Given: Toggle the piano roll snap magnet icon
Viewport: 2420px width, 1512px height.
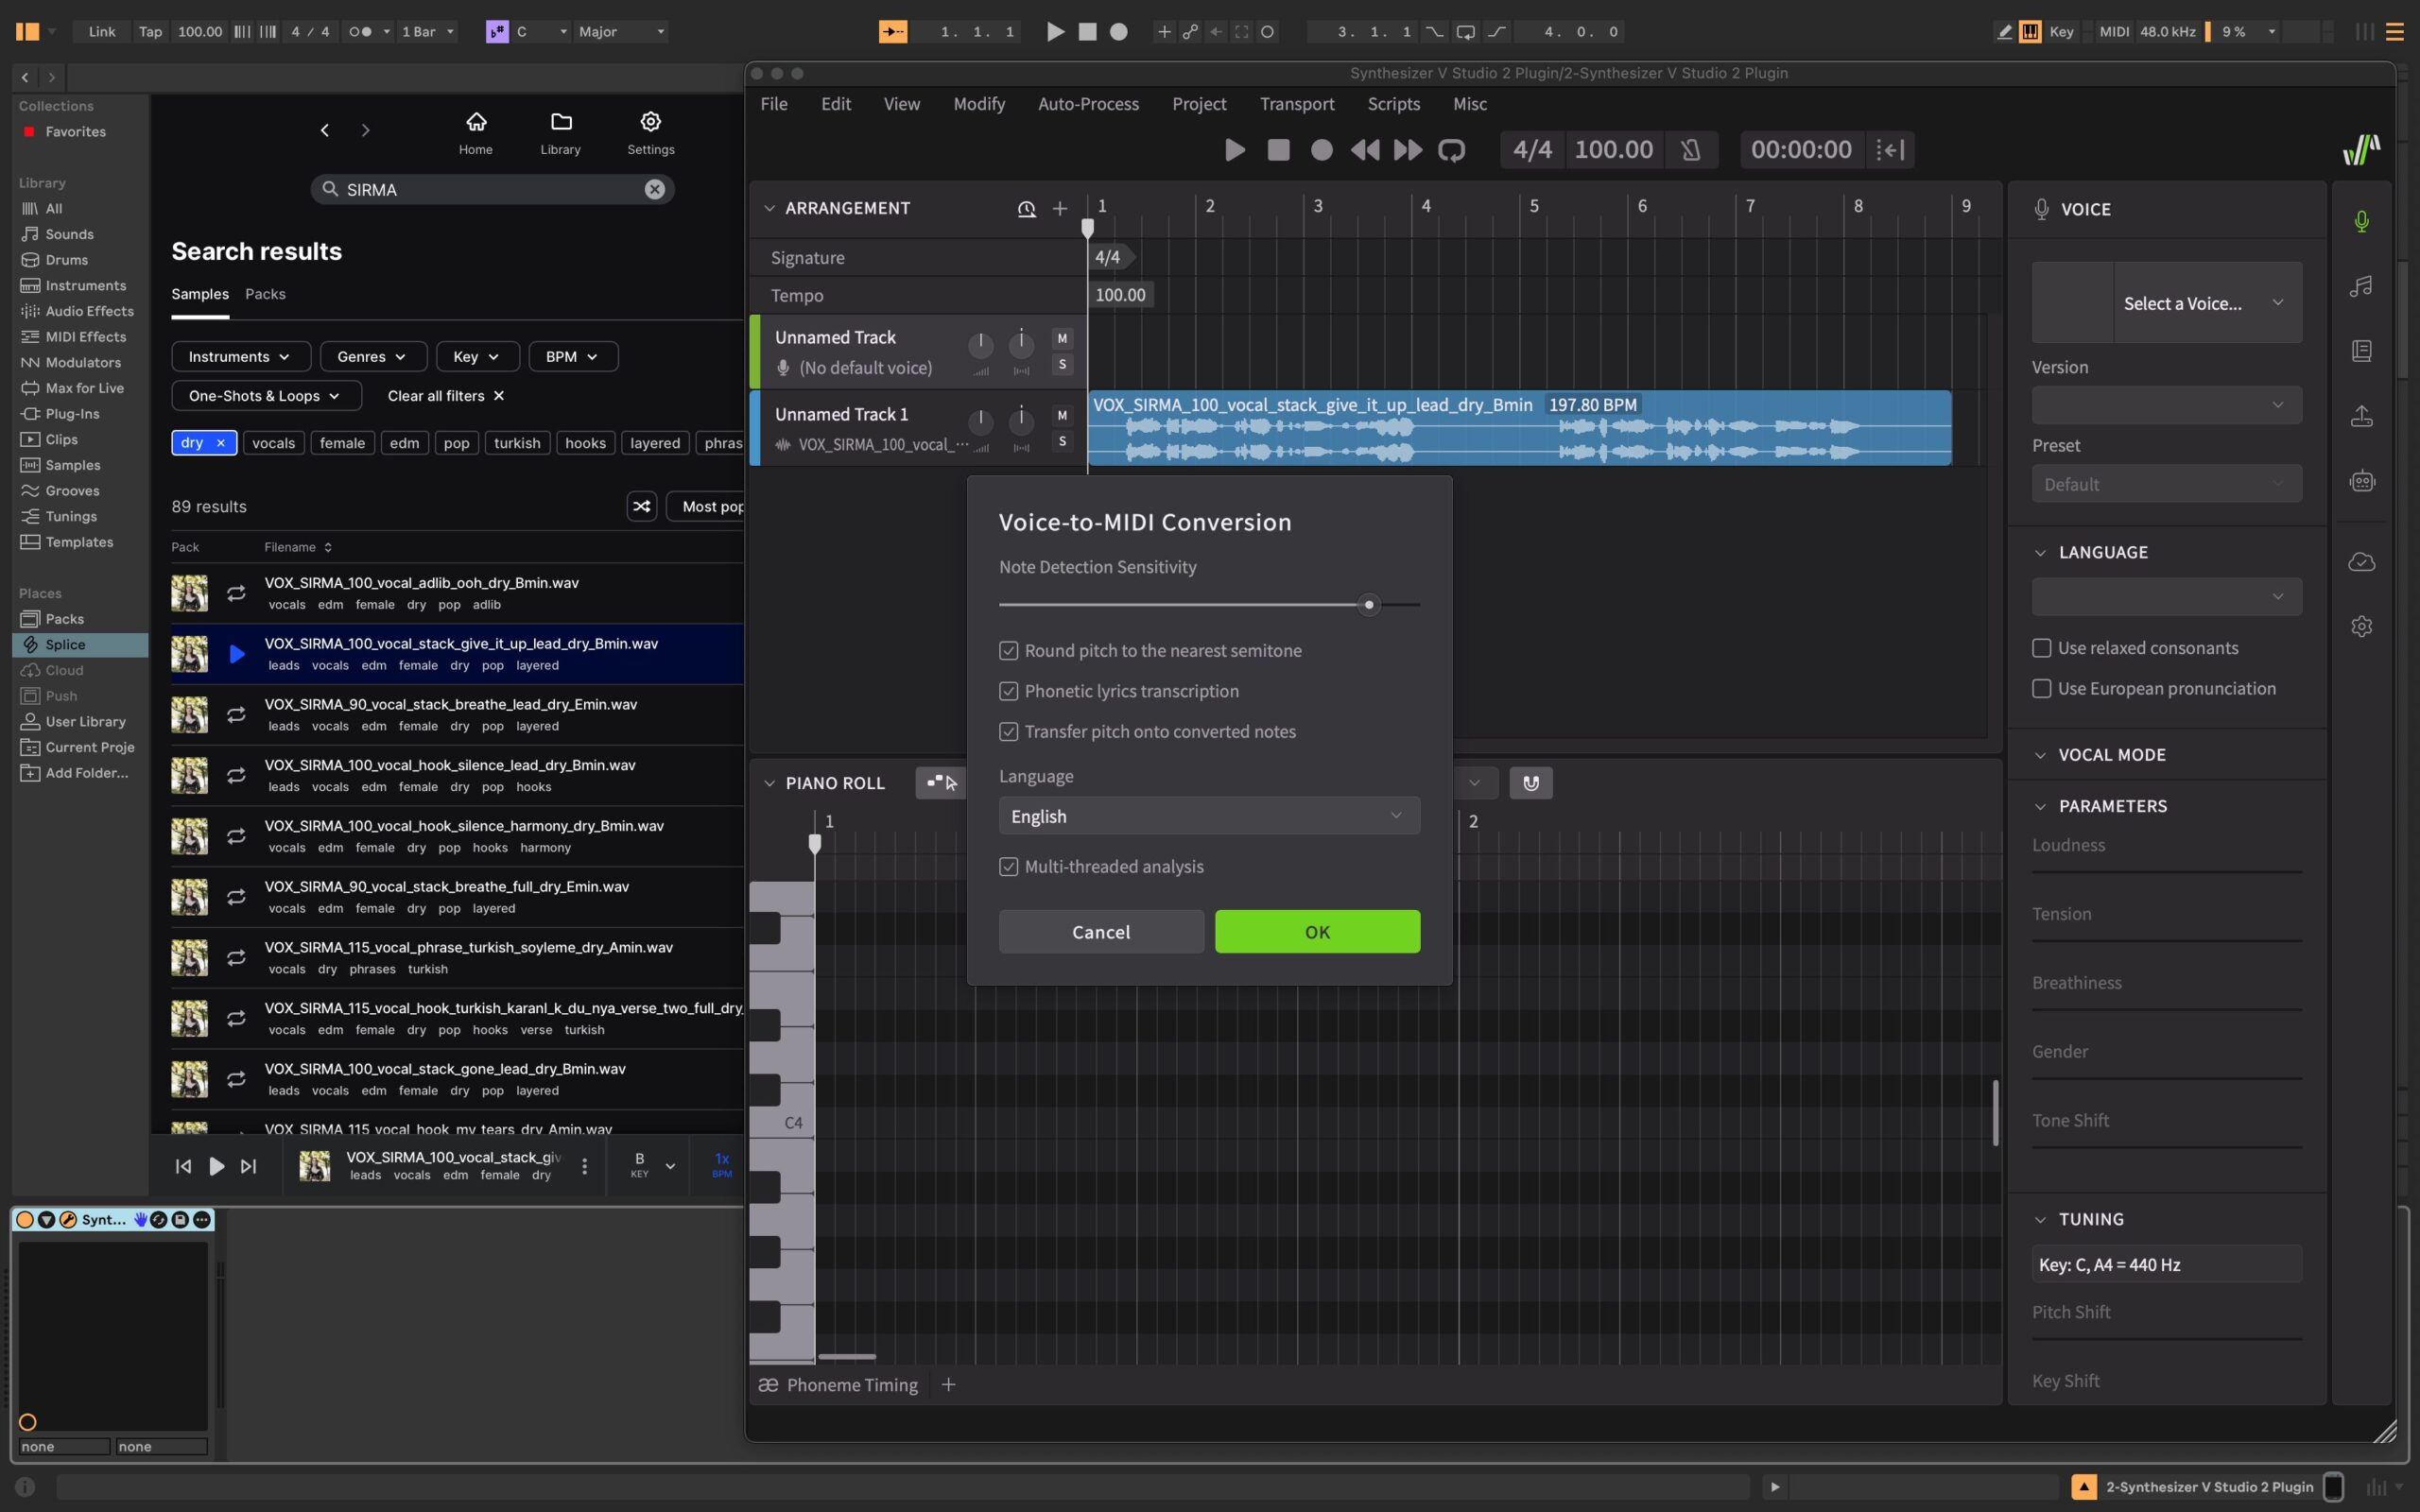Looking at the screenshot, I should (x=1530, y=783).
